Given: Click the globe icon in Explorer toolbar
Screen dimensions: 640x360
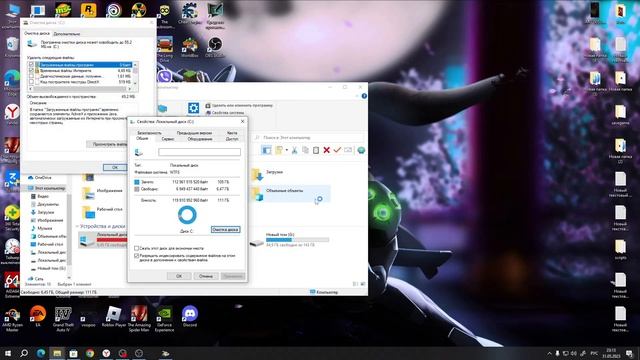Looking at the screenshot, I should click(361, 150).
